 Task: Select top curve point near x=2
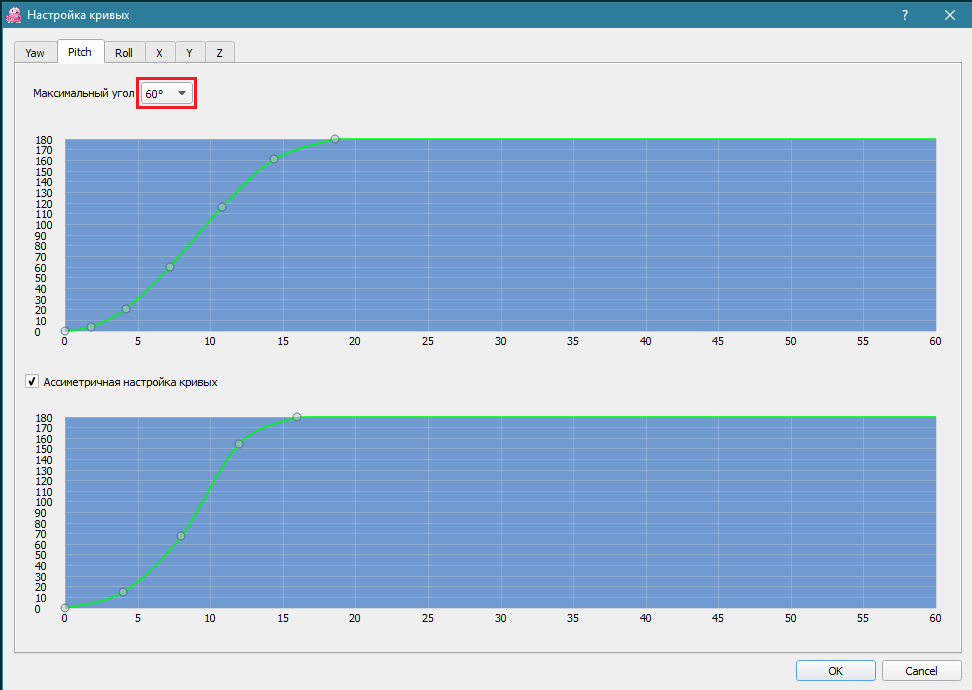tap(91, 327)
